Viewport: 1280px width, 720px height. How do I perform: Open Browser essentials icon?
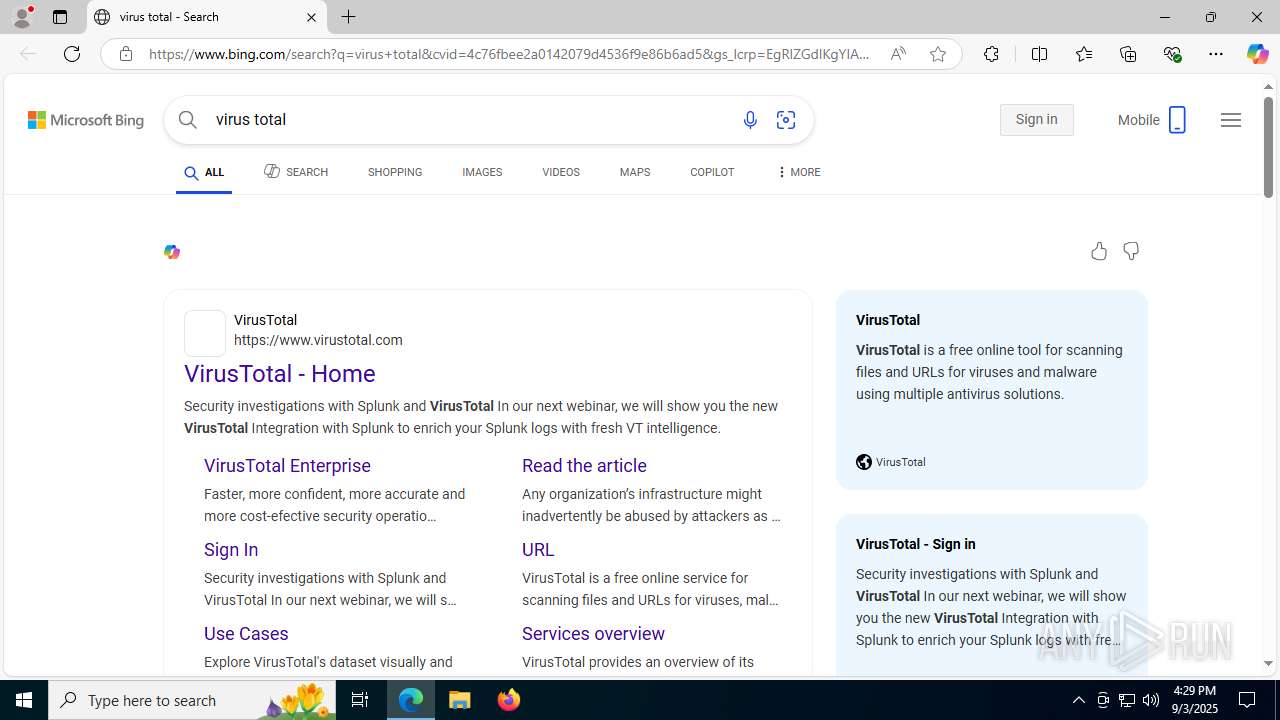click(1172, 54)
